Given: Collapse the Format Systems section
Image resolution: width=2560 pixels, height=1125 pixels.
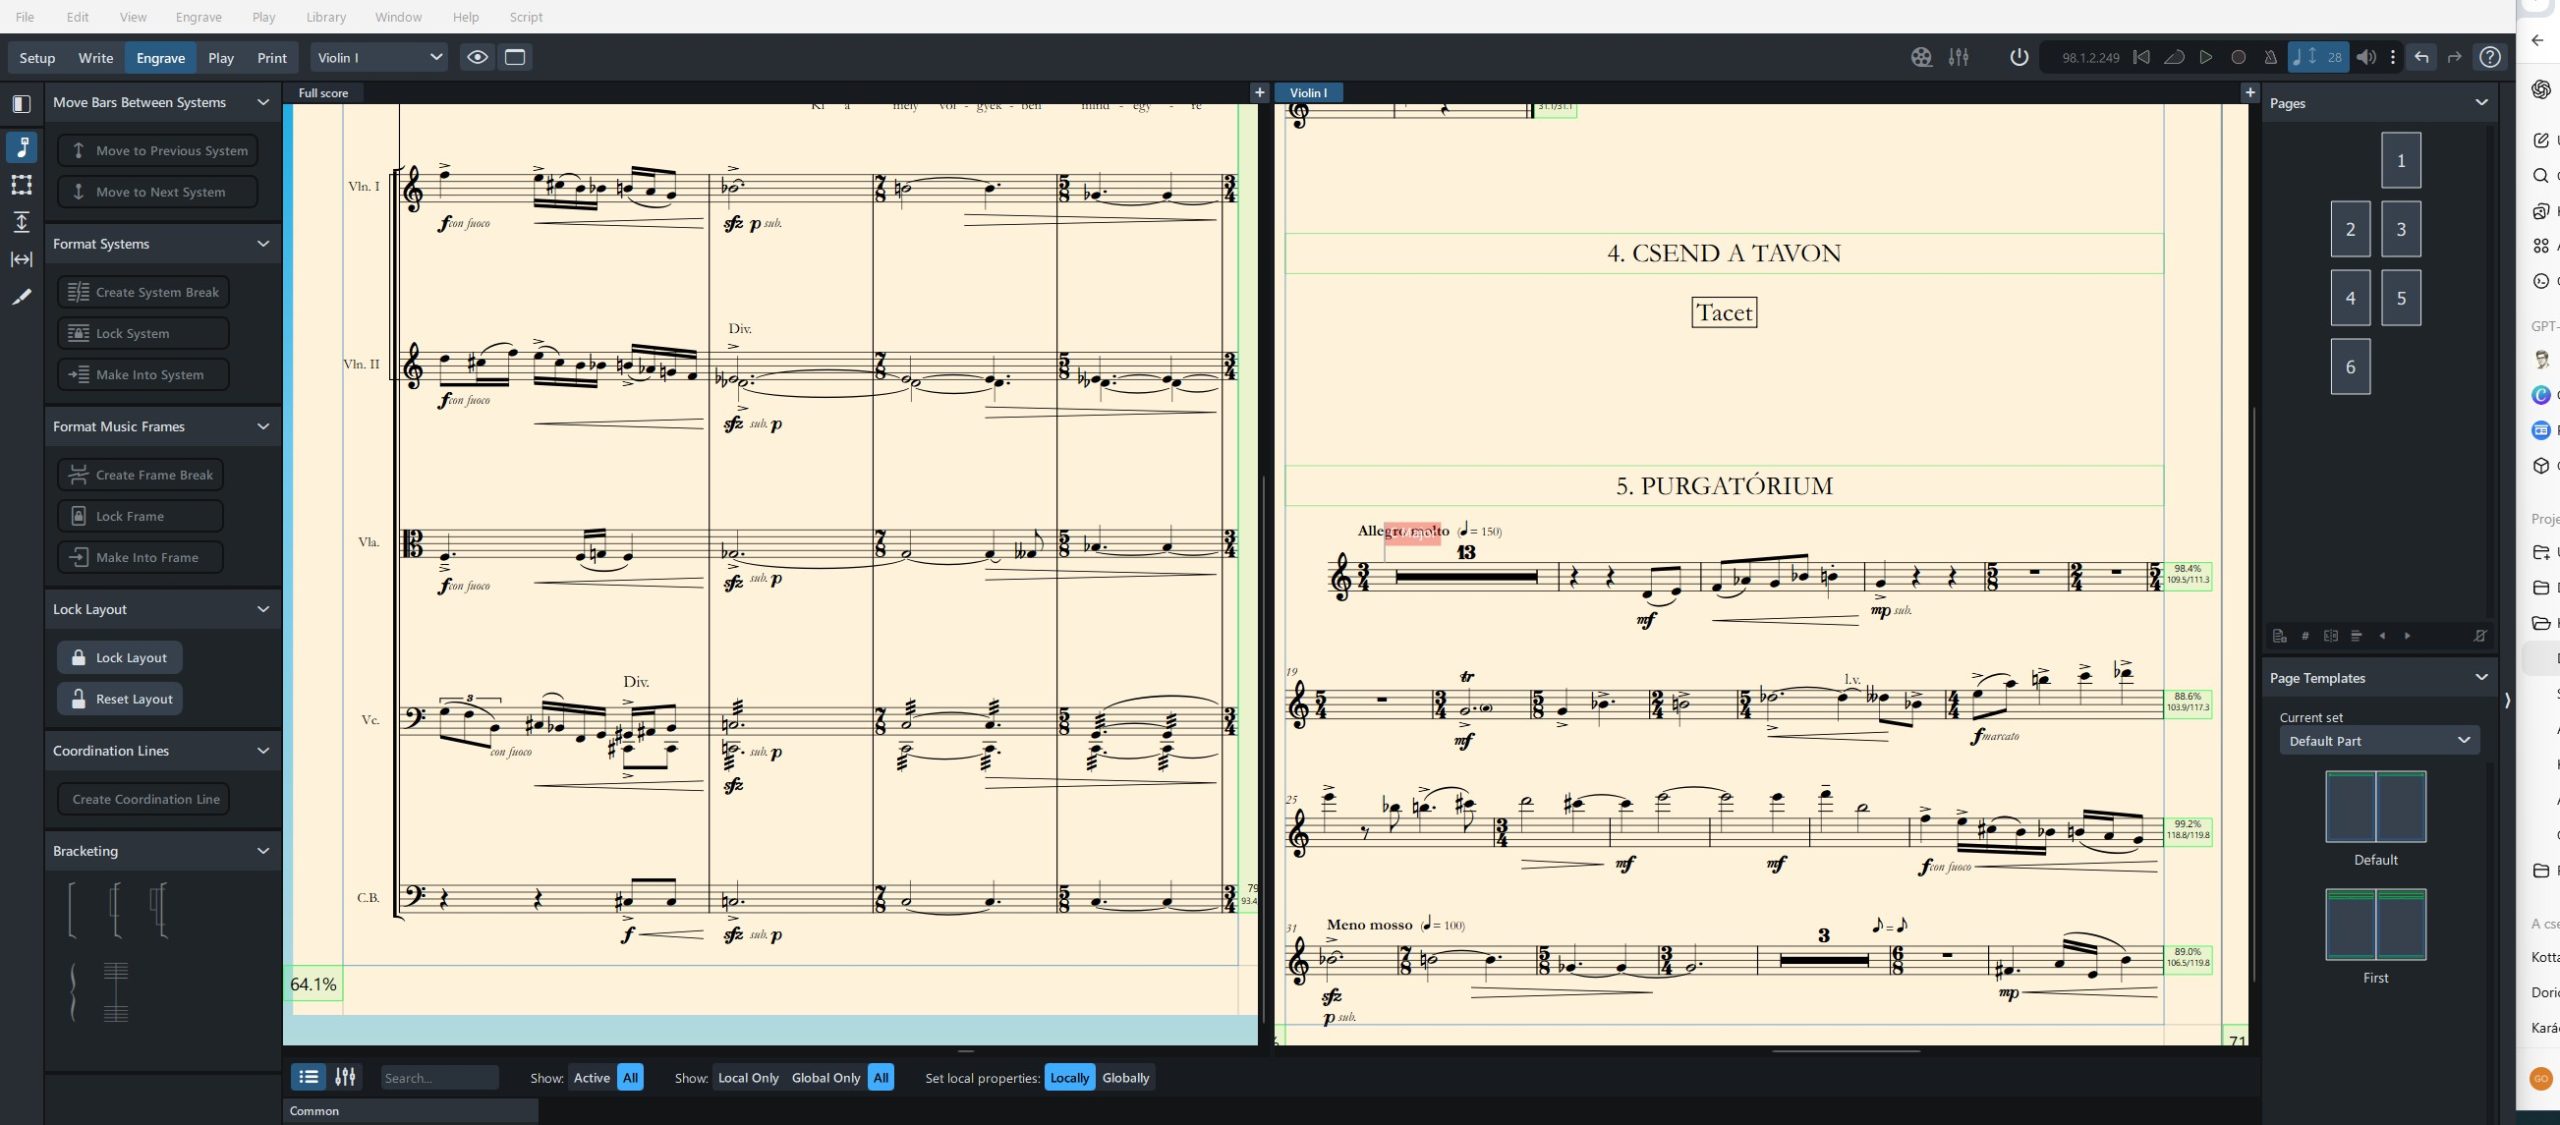Looking at the screenshot, I should tap(263, 244).
